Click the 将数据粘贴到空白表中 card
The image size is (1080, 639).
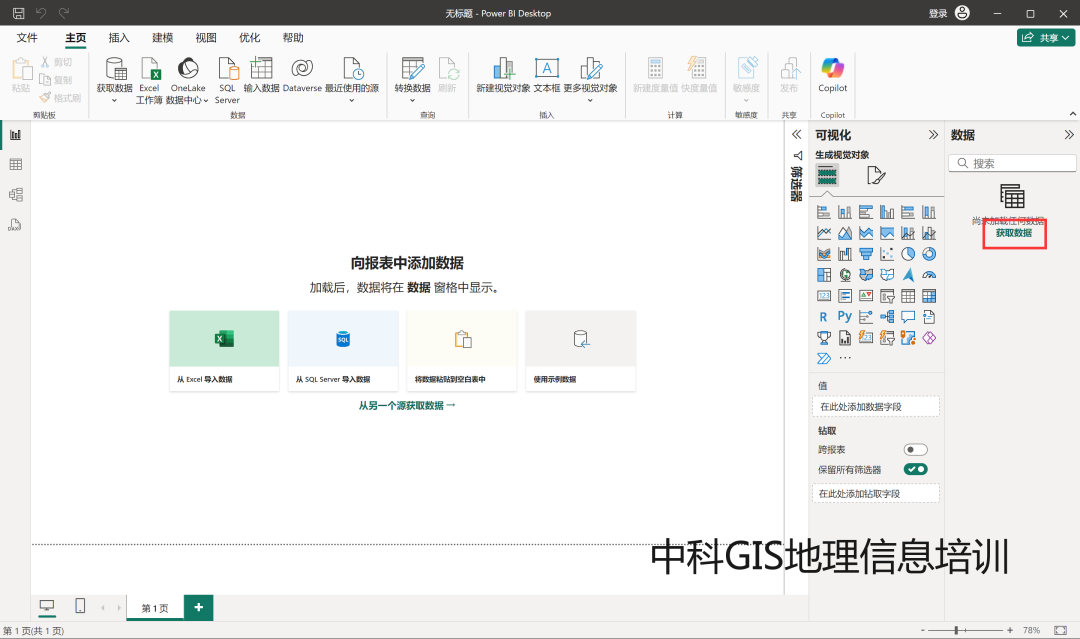[x=461, y=350]
